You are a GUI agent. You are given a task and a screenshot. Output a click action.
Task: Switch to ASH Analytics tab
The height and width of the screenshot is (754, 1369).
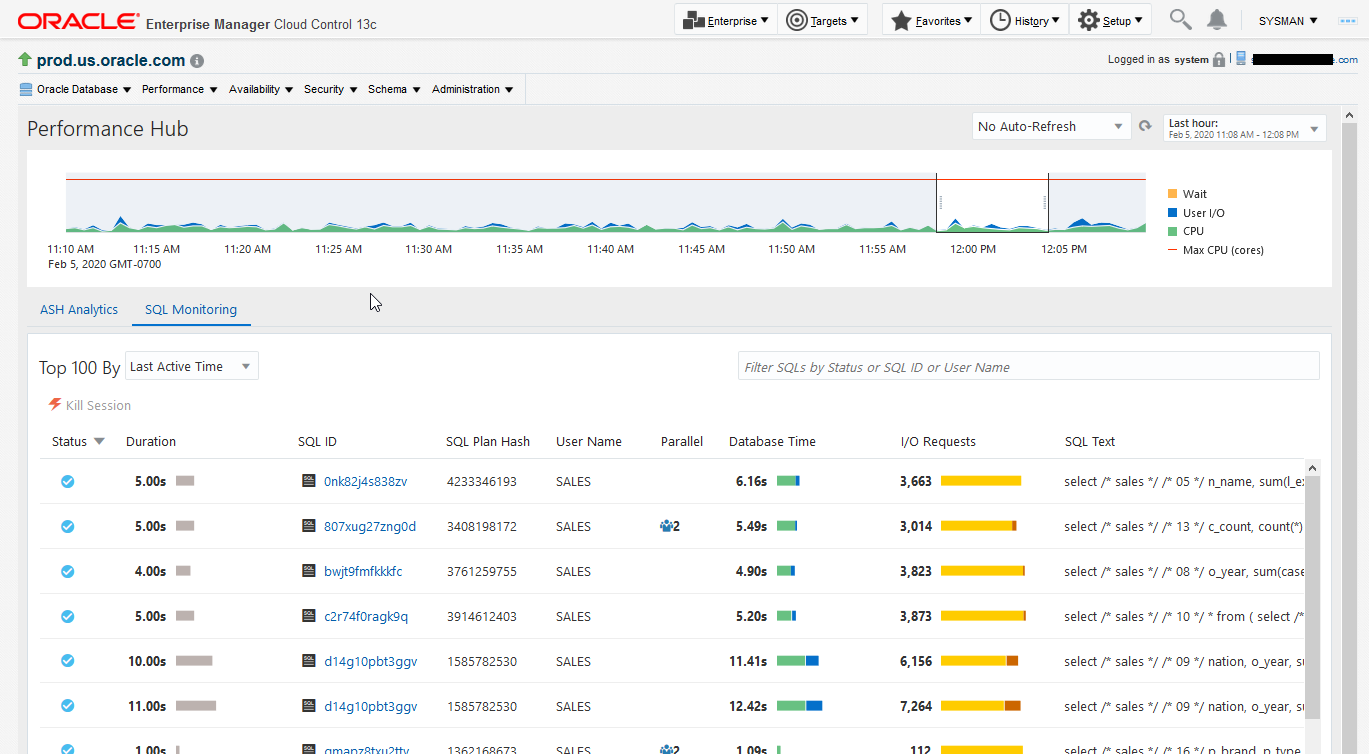tap(79, 310)
